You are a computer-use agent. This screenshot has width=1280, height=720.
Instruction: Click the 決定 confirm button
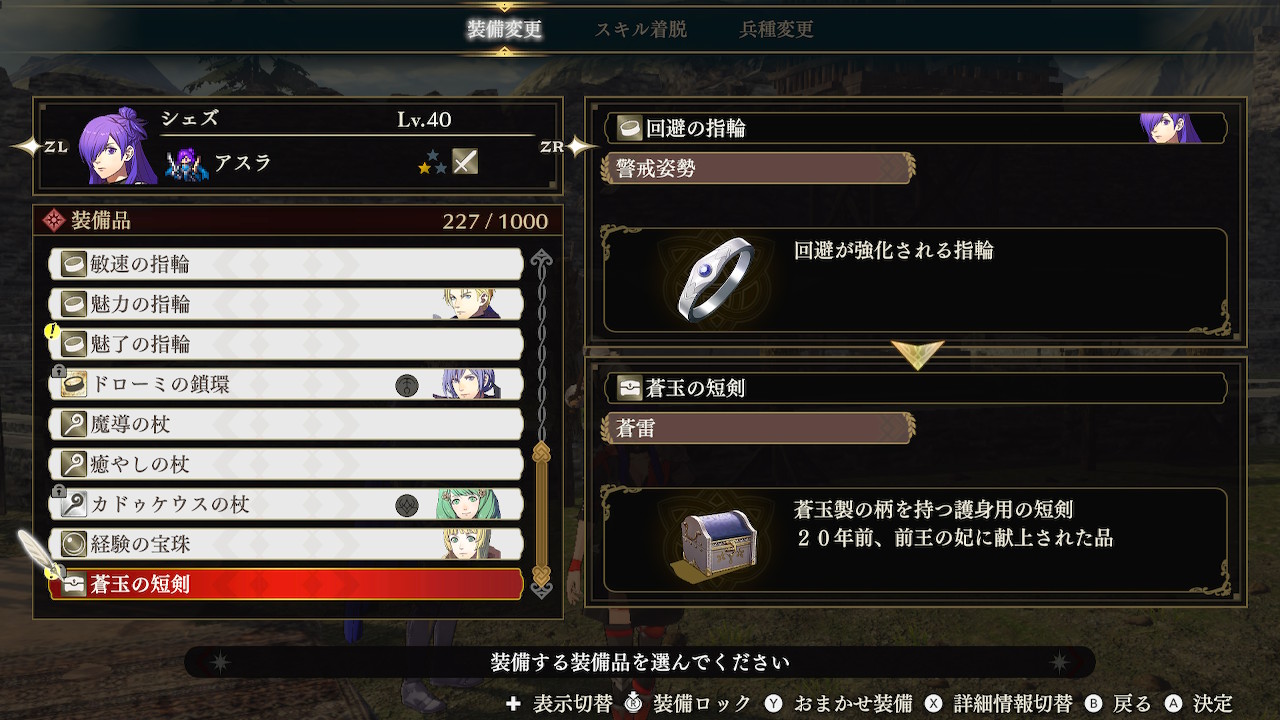(x=1199, y=703)
